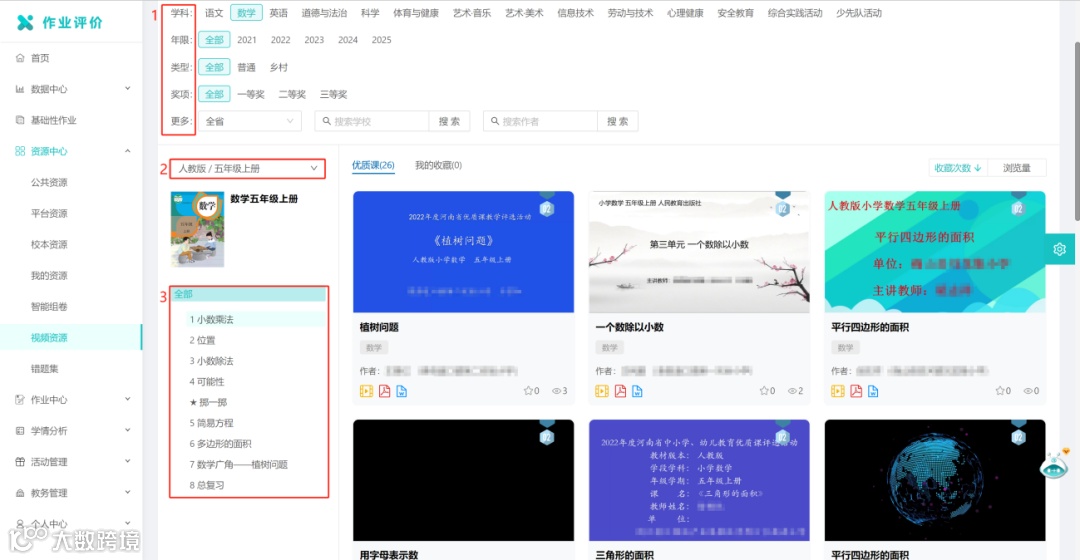The image size is (1080, 560).
Task: Click the 作业评价 logo icon
Action: (x=25, y=23)
